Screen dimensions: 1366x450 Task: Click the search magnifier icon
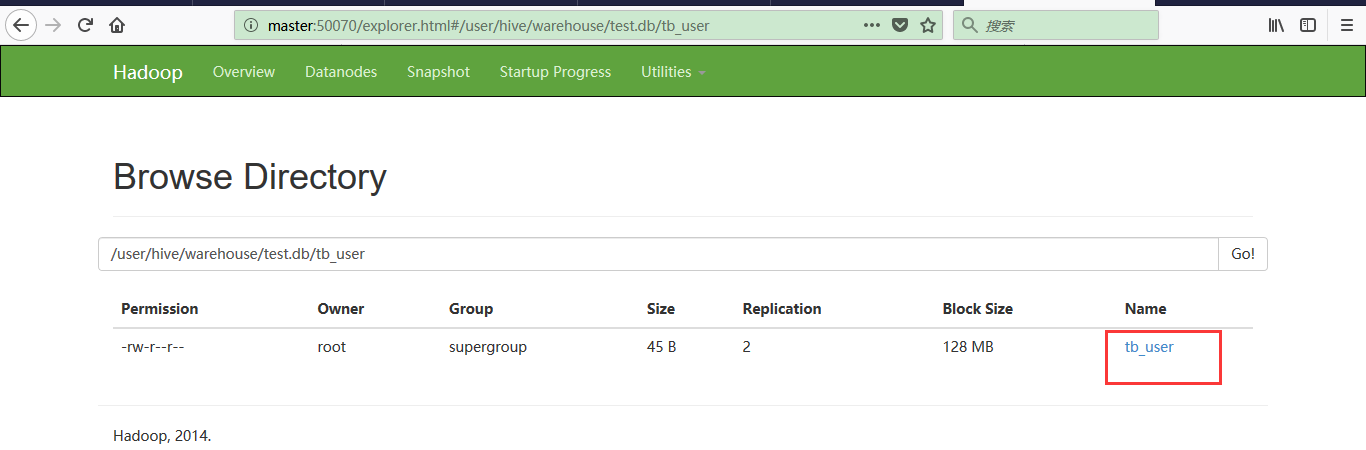(969, 25)
